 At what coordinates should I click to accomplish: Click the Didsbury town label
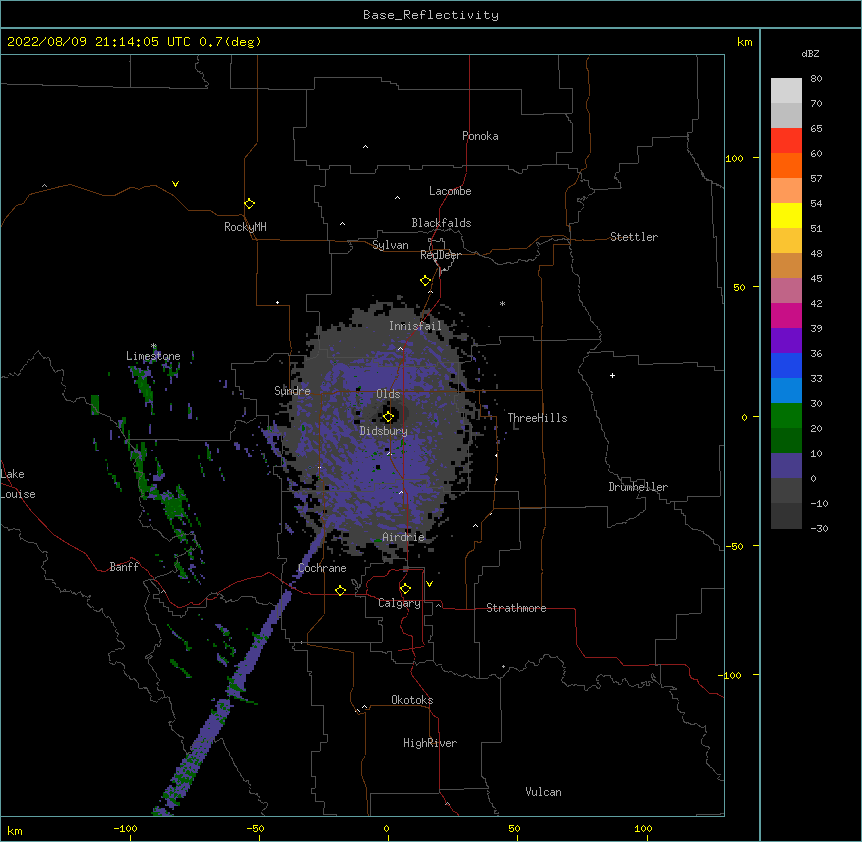(384, 431)
